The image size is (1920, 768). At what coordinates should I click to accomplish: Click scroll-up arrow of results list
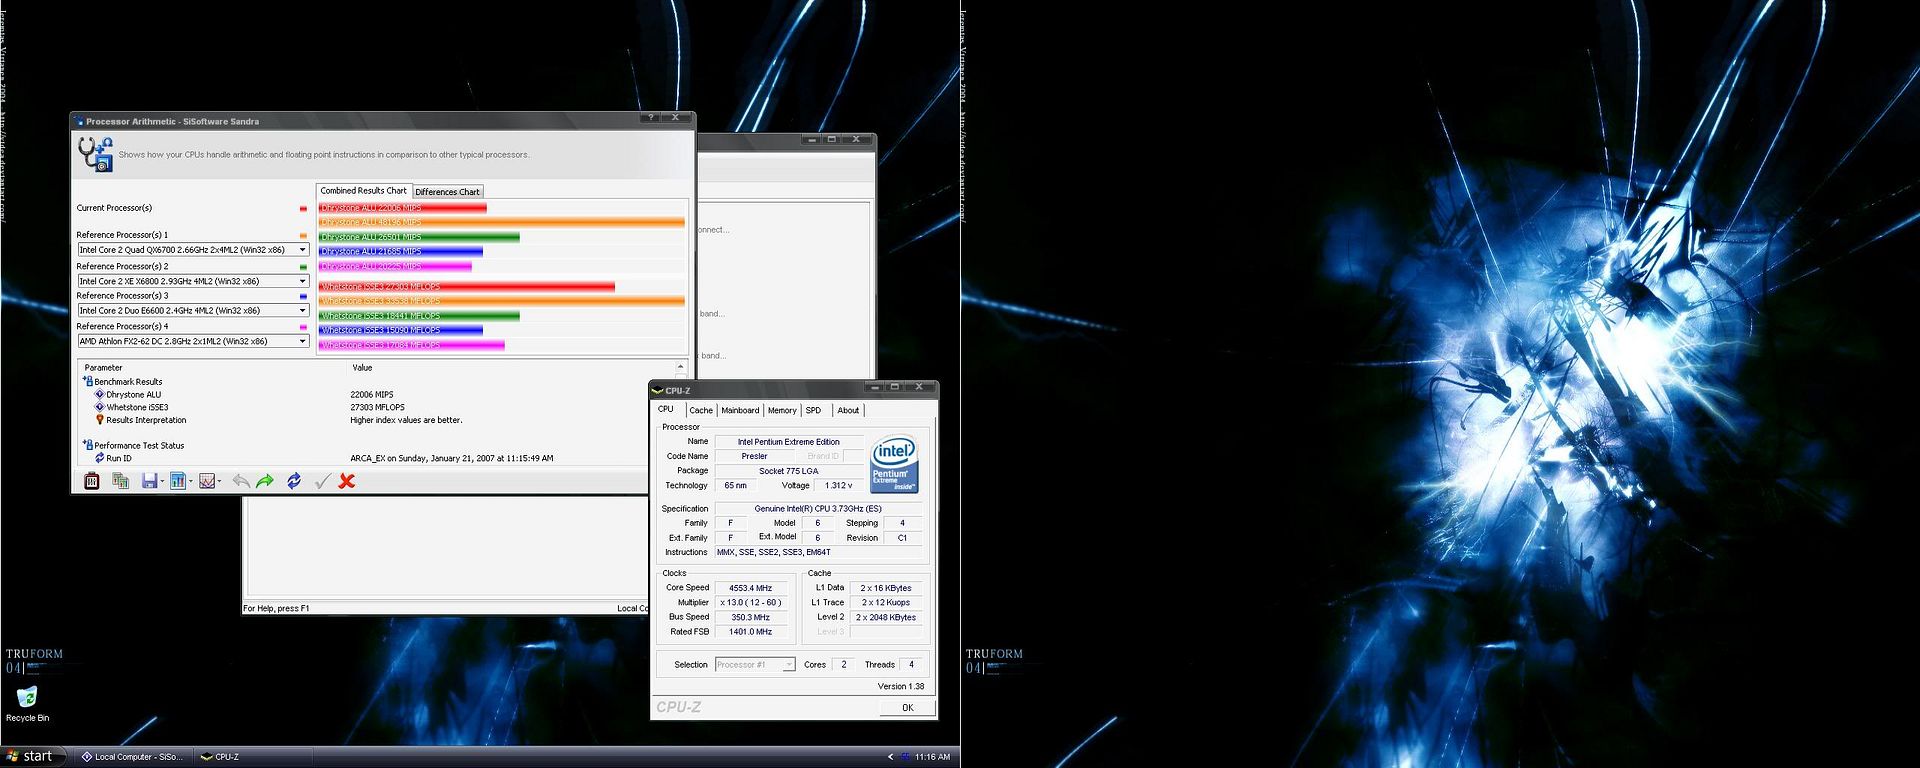pyautogui.click(x=681, y=368)
